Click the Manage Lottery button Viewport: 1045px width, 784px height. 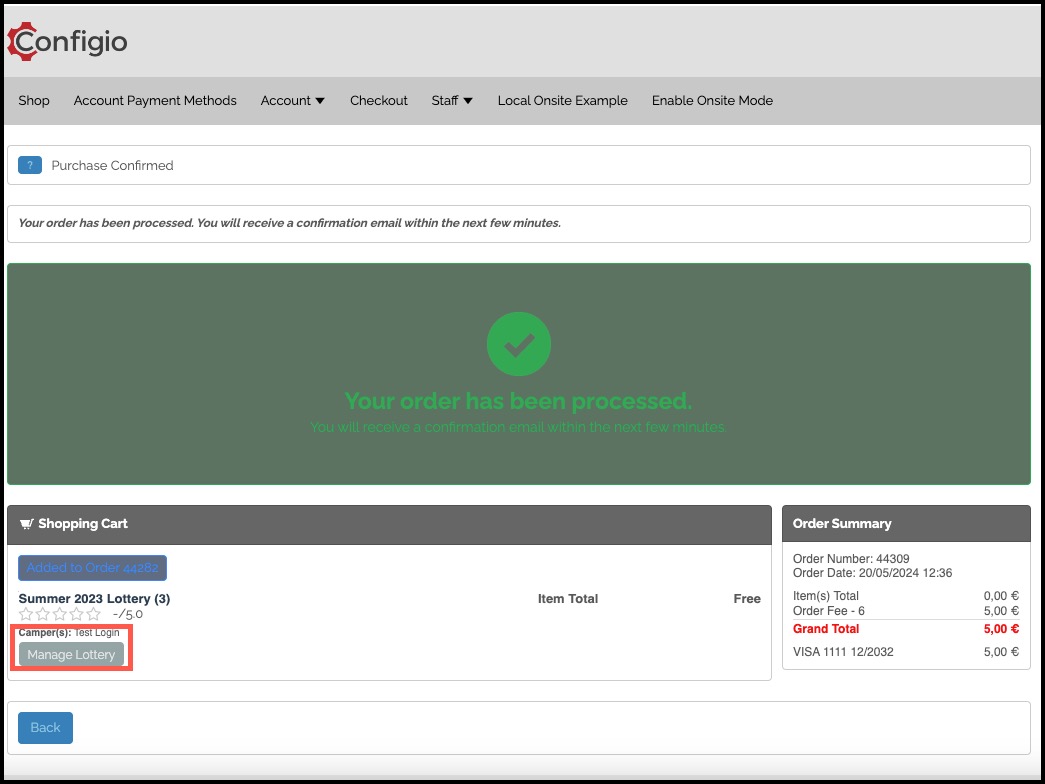pyautogui.click(x=71, y=655)
